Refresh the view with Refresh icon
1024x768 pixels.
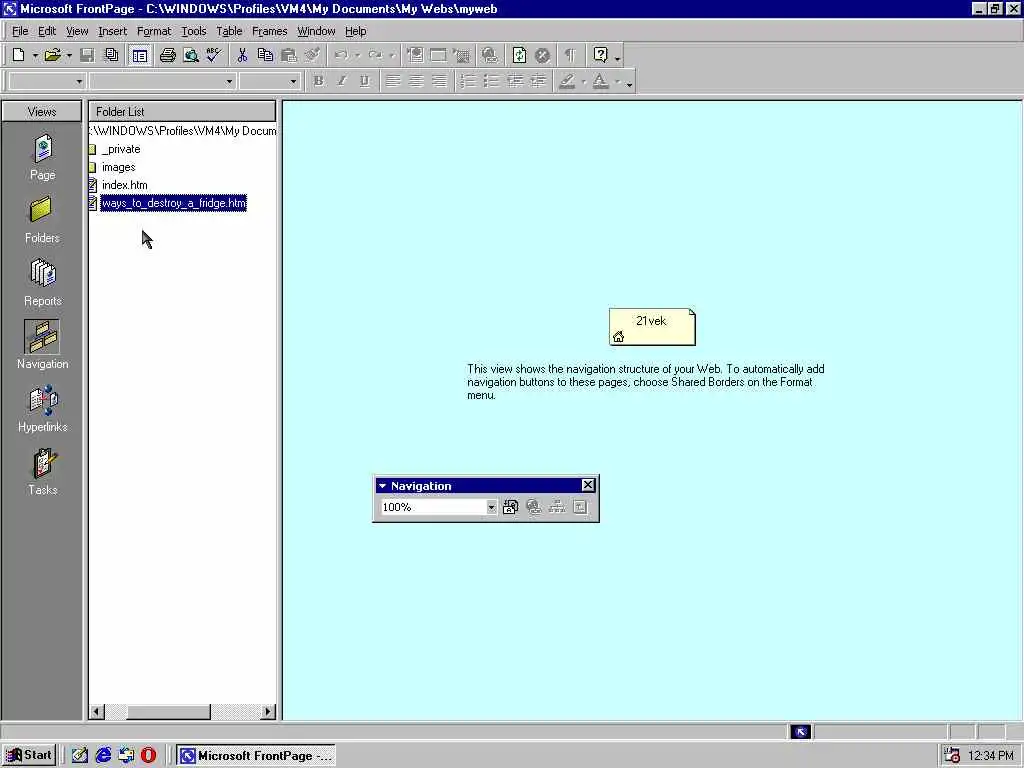[519, 56]
